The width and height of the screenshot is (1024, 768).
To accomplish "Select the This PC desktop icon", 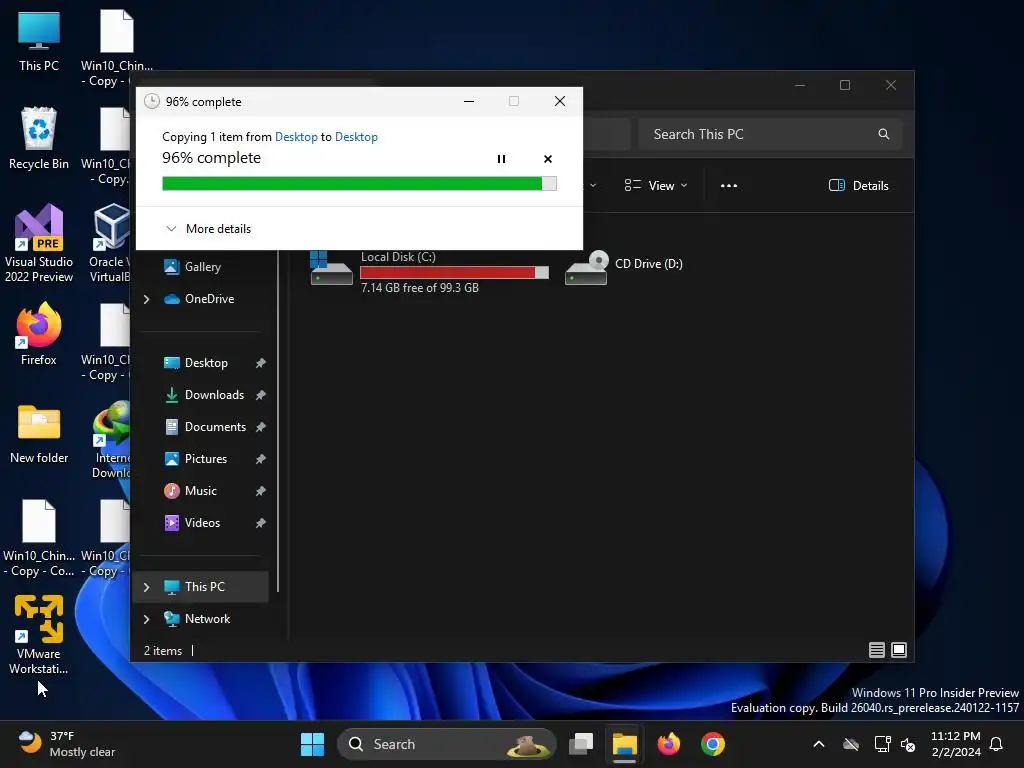I will pyautogui.click(x=39, y=41).
